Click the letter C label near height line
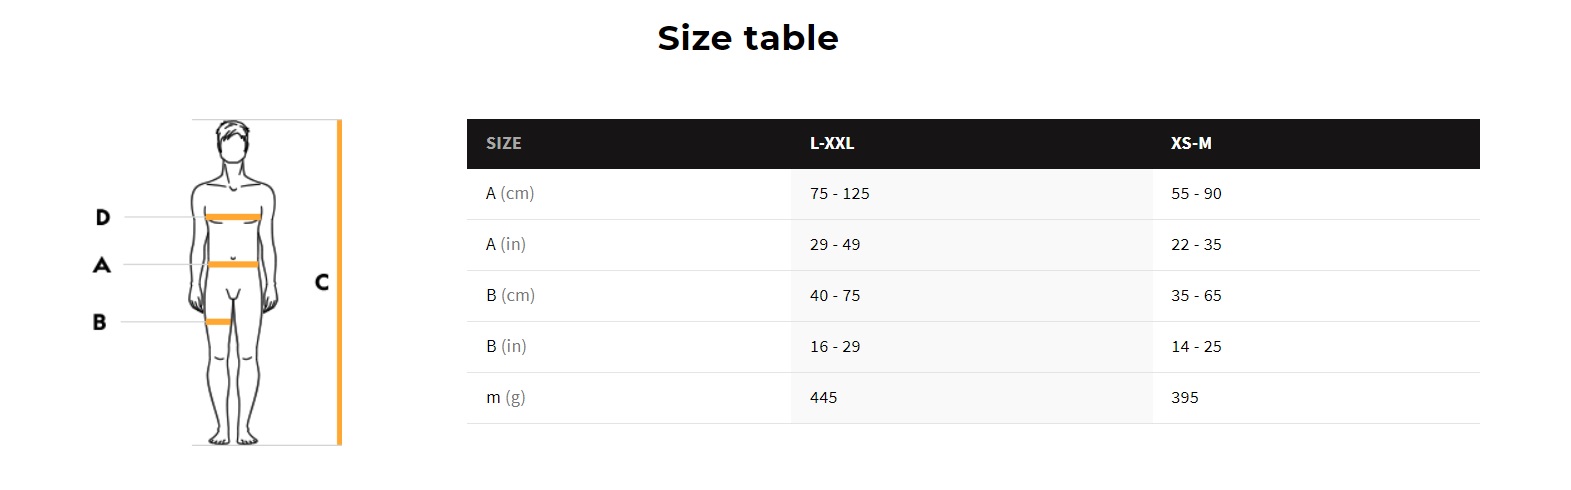 pyautogui.click(x=322, y=282)
